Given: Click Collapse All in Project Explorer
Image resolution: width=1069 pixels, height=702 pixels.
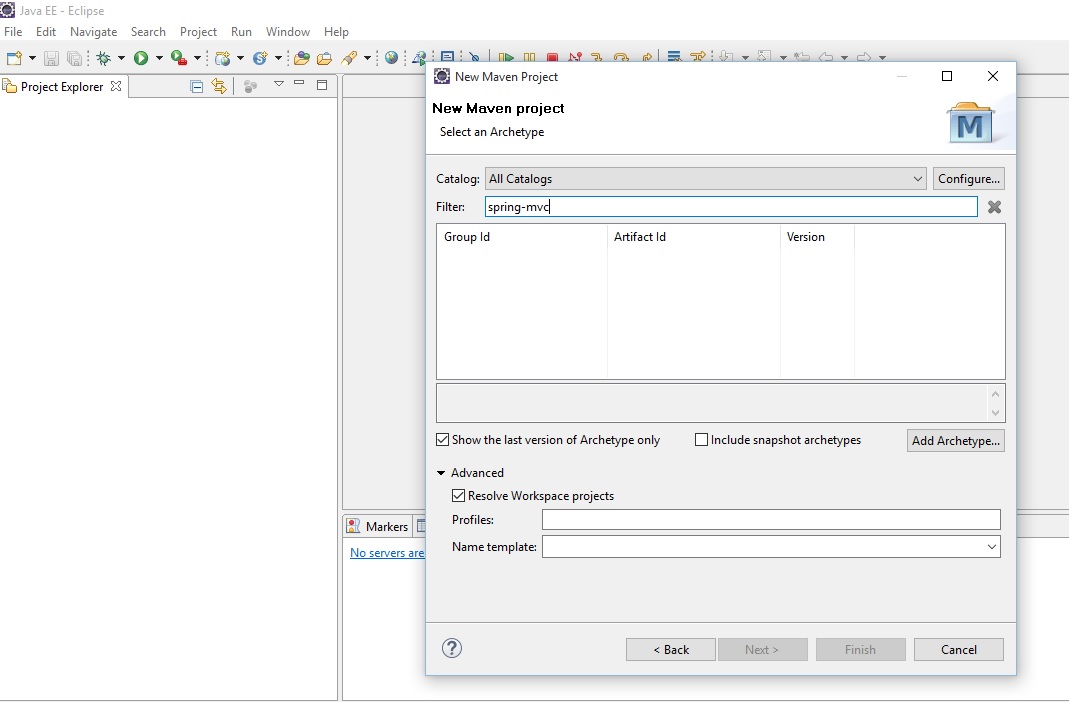Looking at the screenshot, I should coord(196,87).
